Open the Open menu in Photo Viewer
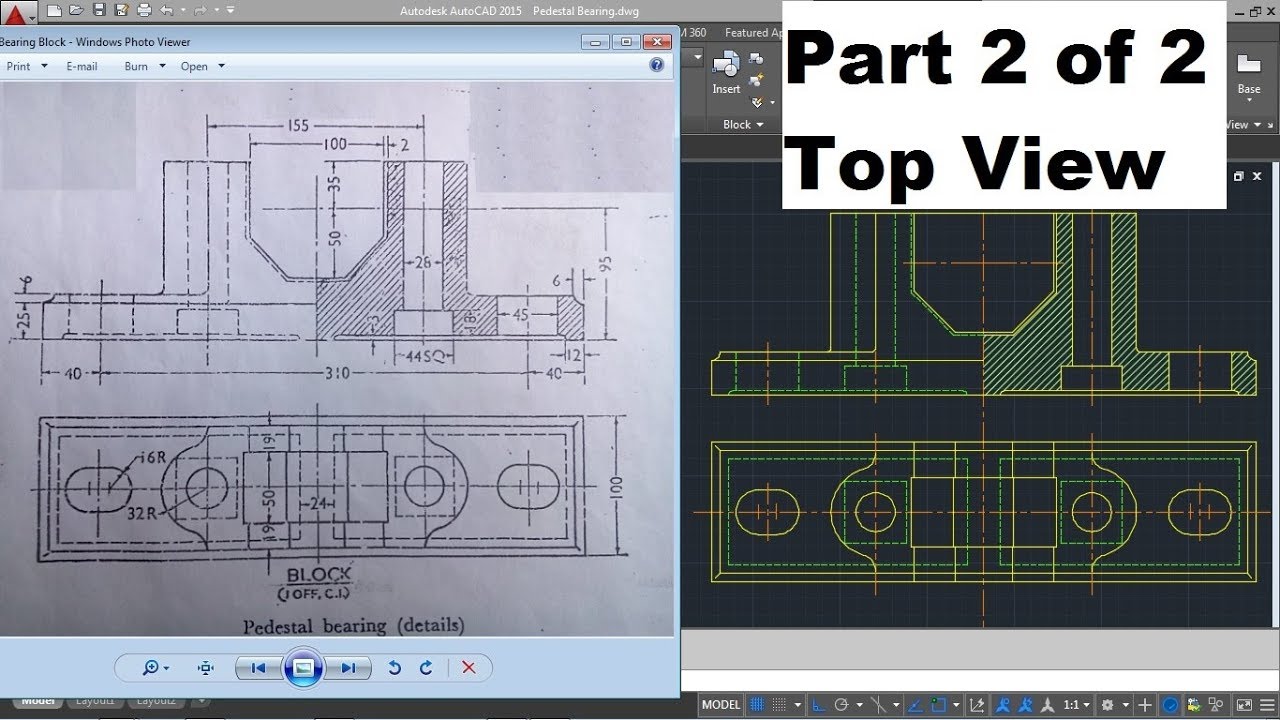 point(202,66)
